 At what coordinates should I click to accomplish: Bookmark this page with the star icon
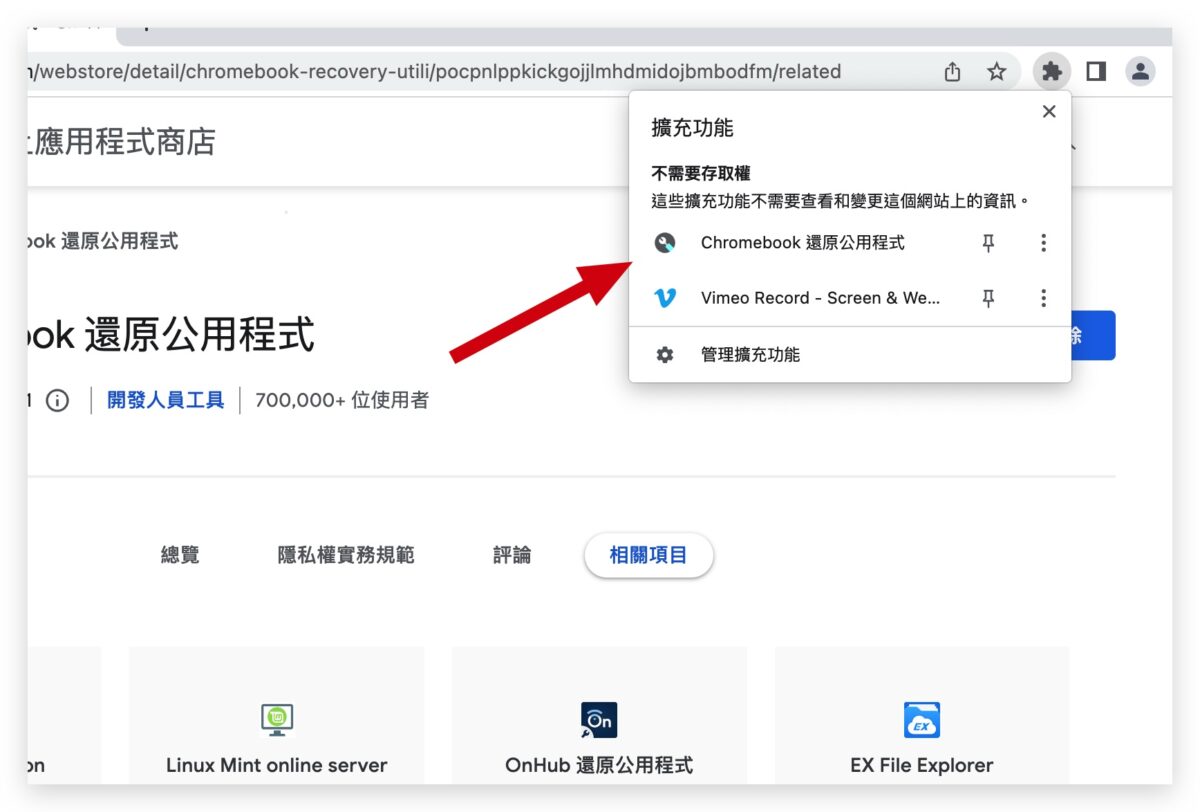coord(996,72)
